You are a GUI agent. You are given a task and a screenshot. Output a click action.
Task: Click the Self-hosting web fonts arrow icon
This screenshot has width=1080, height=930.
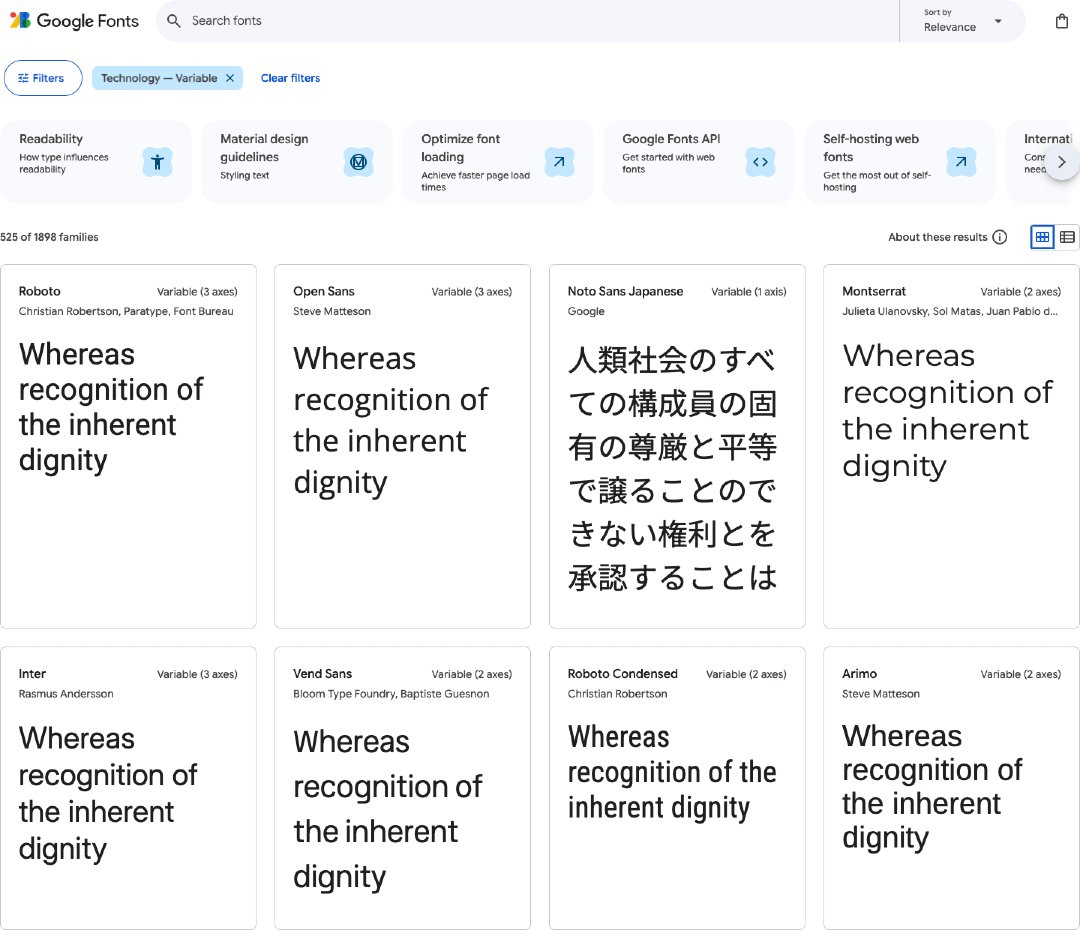pos(961,162)
